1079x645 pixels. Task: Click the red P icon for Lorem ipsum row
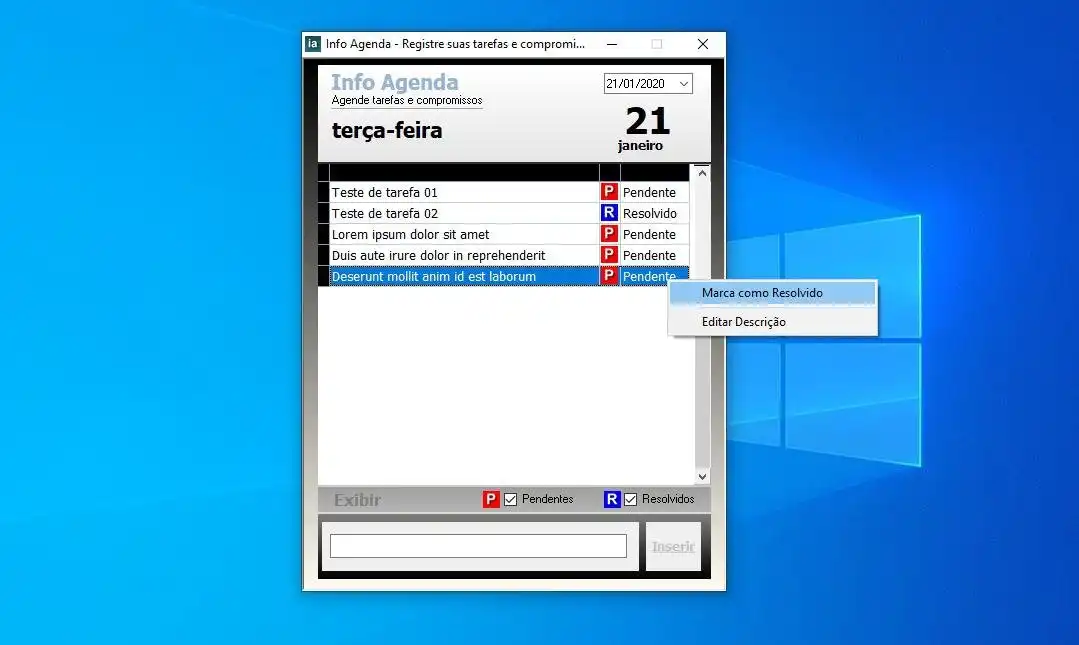(609, 234)
